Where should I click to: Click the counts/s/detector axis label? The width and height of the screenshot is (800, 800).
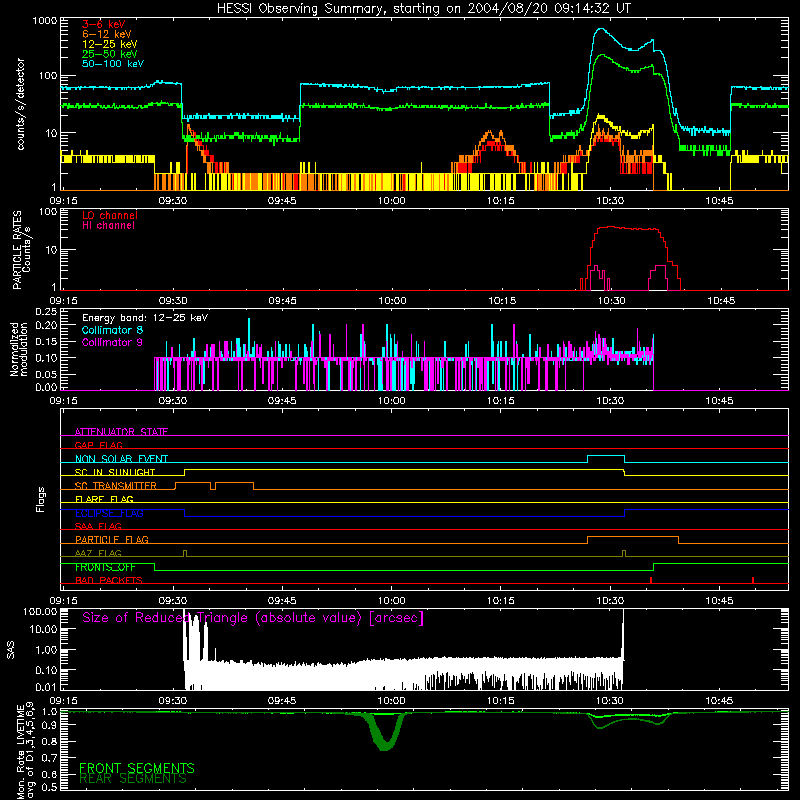coord(20,104)
